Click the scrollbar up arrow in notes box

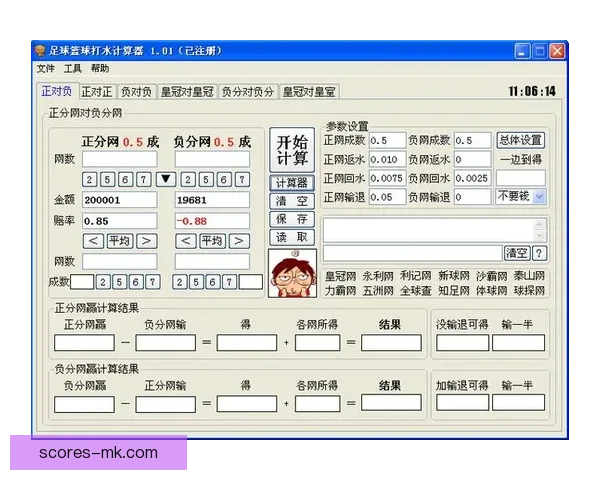[539, 225]
